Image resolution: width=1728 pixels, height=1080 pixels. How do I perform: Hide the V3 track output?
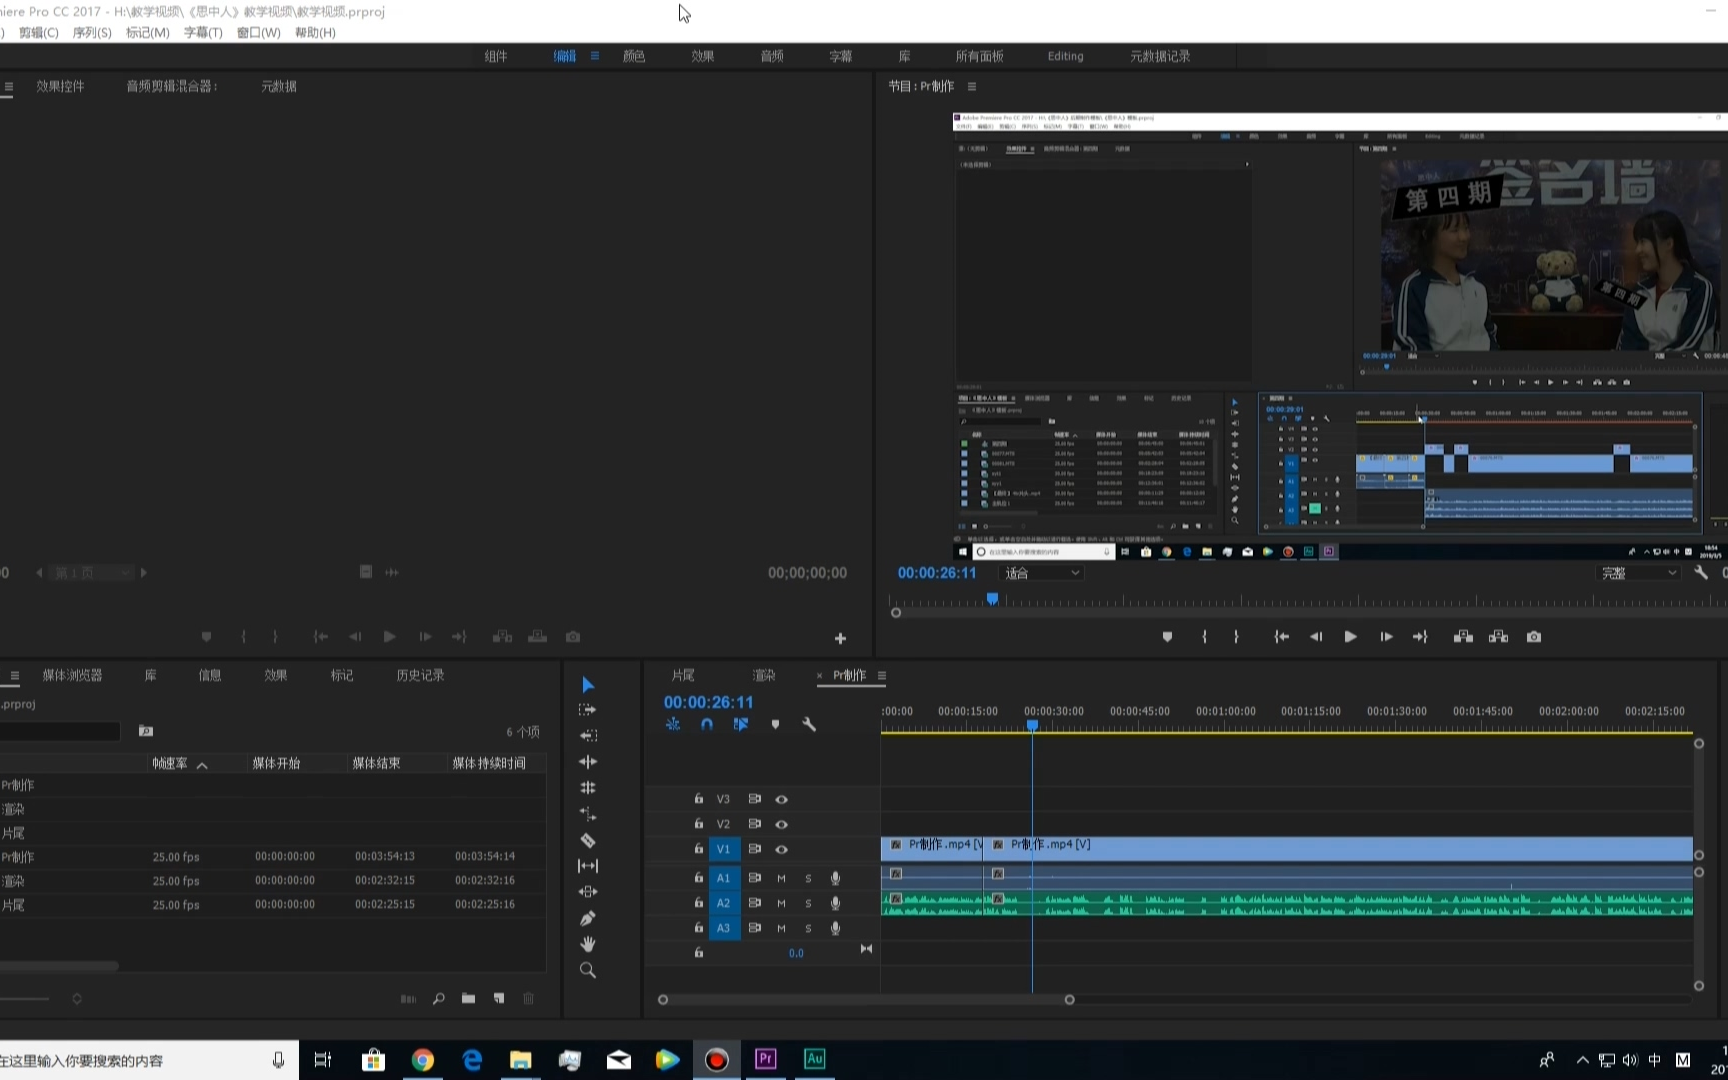(x=782, y=799)
